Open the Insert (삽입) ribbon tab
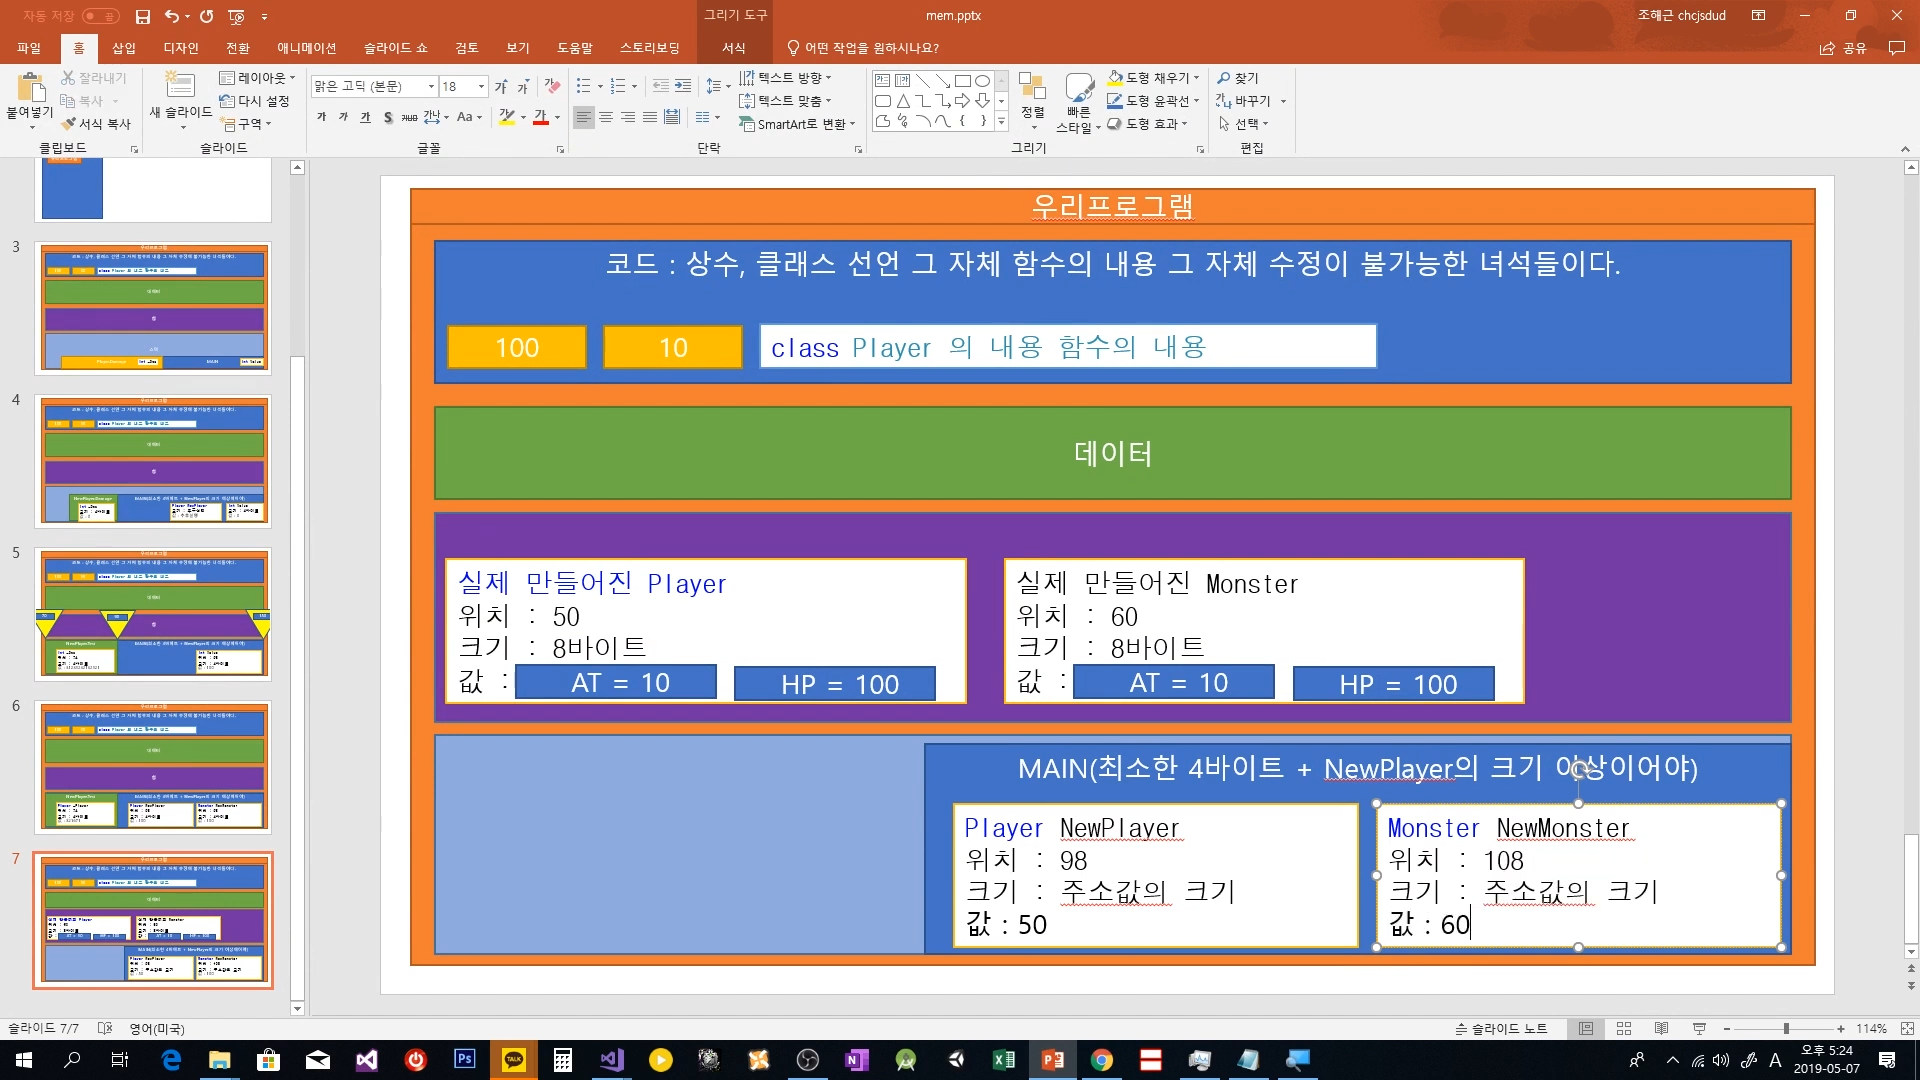1920x1080 pixels. coord(124,48)
